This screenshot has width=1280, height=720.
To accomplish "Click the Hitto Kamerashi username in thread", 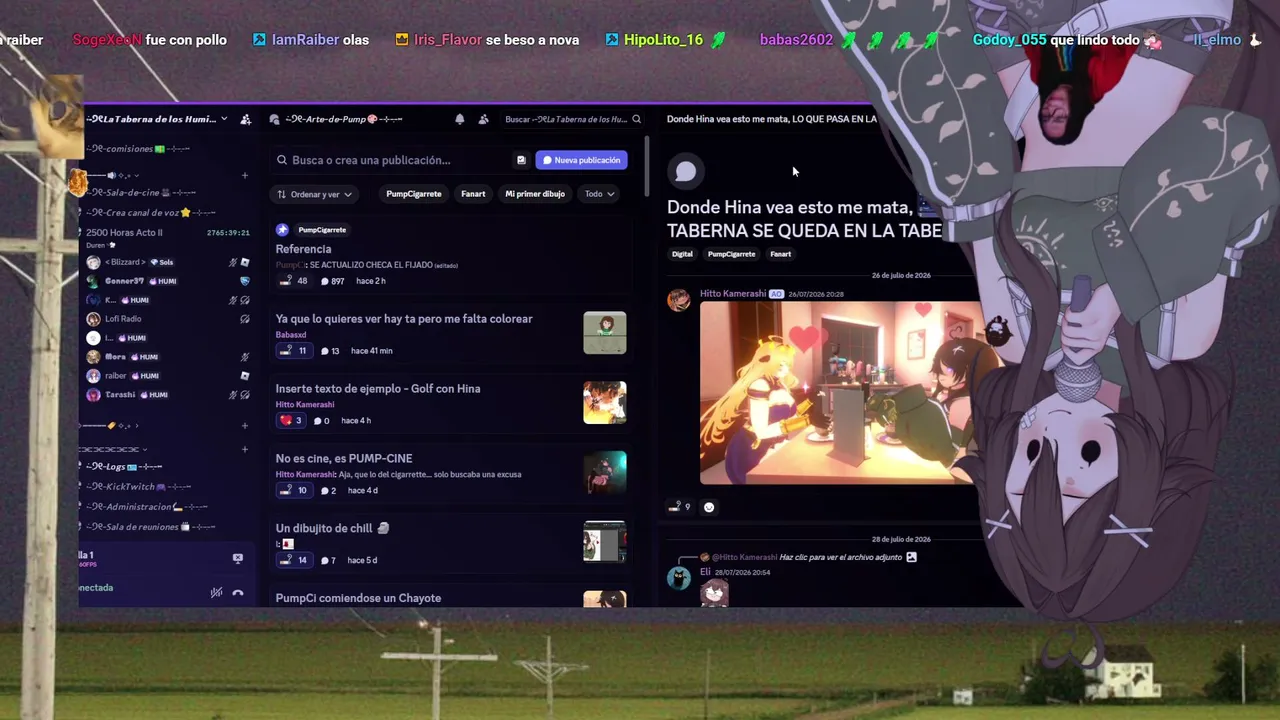I will [733, 294].
